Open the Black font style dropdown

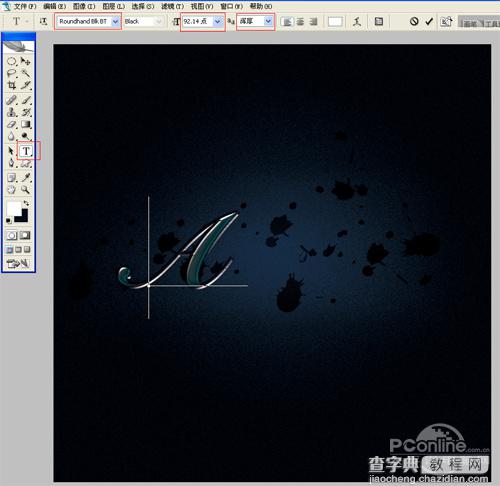click(x=159, y=21)
